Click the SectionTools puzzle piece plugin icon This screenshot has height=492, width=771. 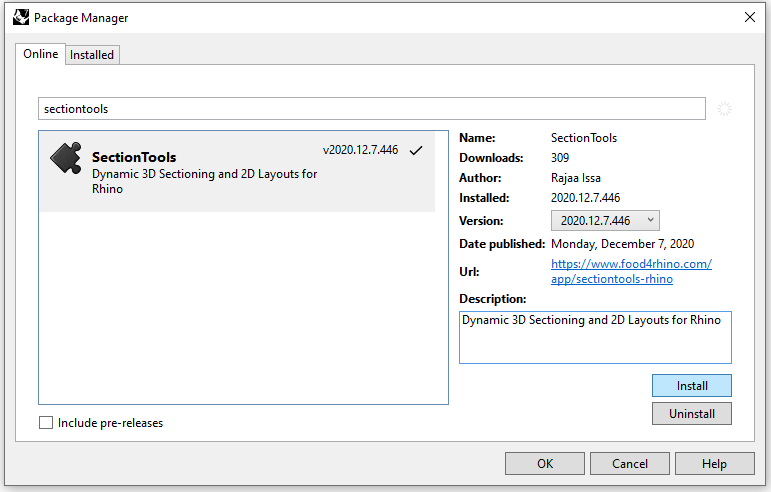click(65, 158)
